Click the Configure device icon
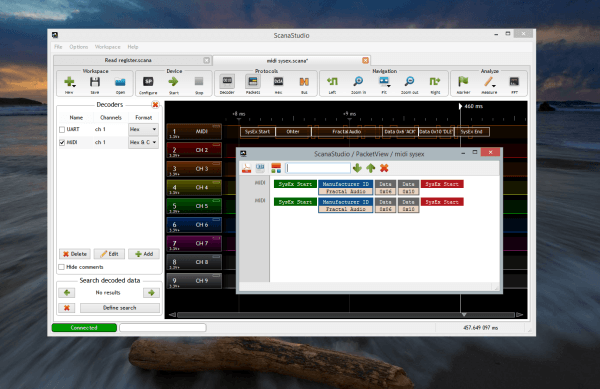 (148, 81)
